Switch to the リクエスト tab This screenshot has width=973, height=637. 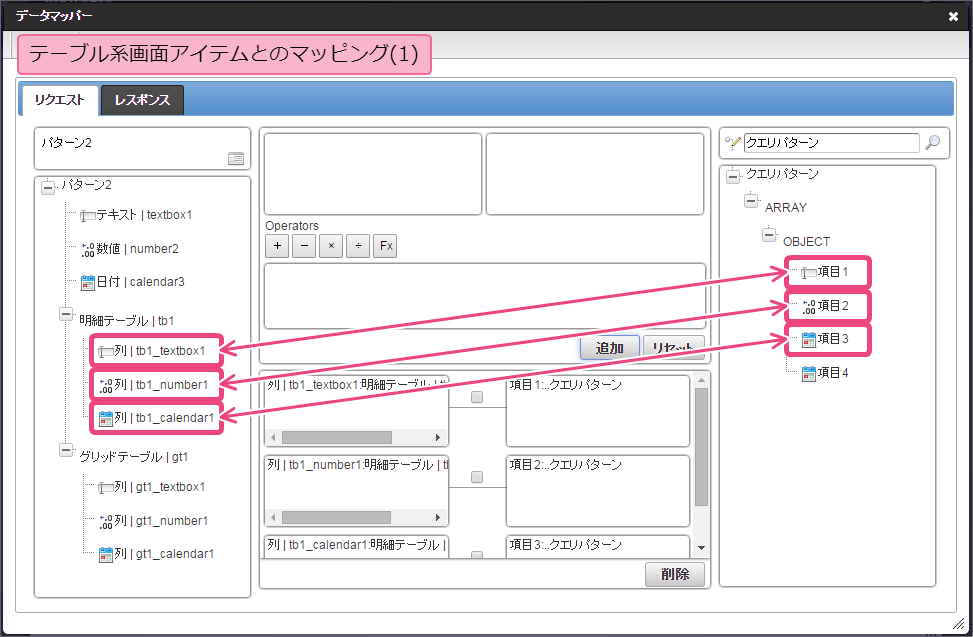point(60,100)
